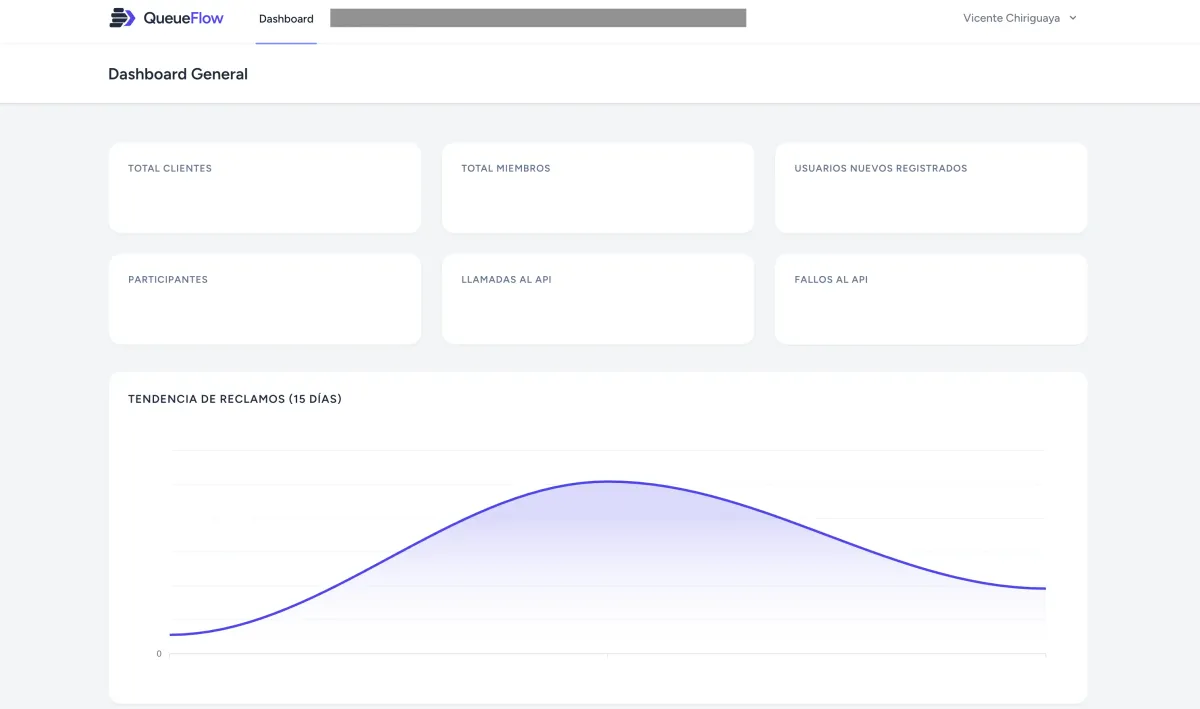Open the Vicente Chiriguaya user menu

click(1020, 18)
